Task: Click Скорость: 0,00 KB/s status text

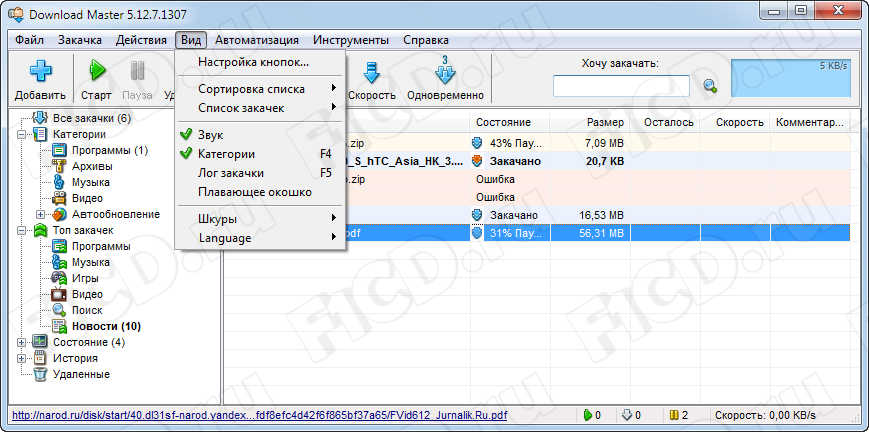Action: point(765,415)
